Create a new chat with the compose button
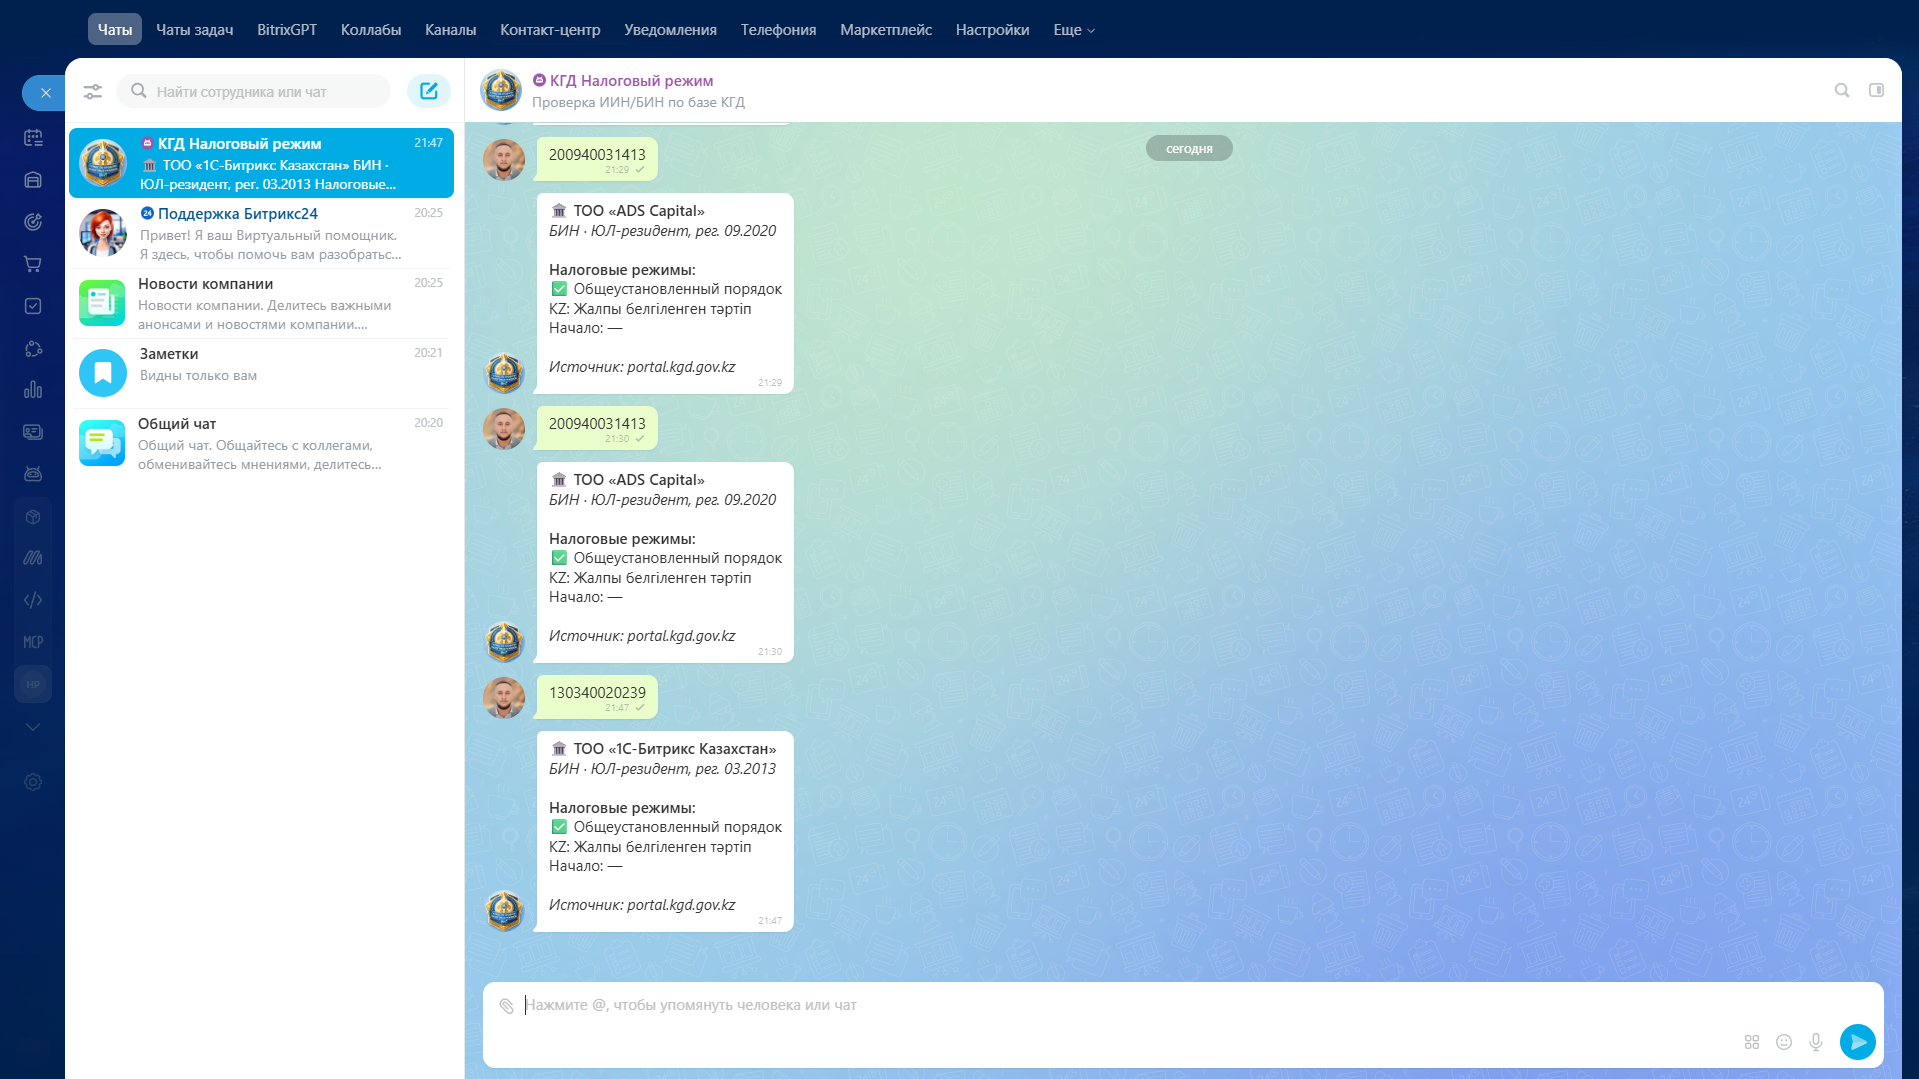 click(429, 92)
